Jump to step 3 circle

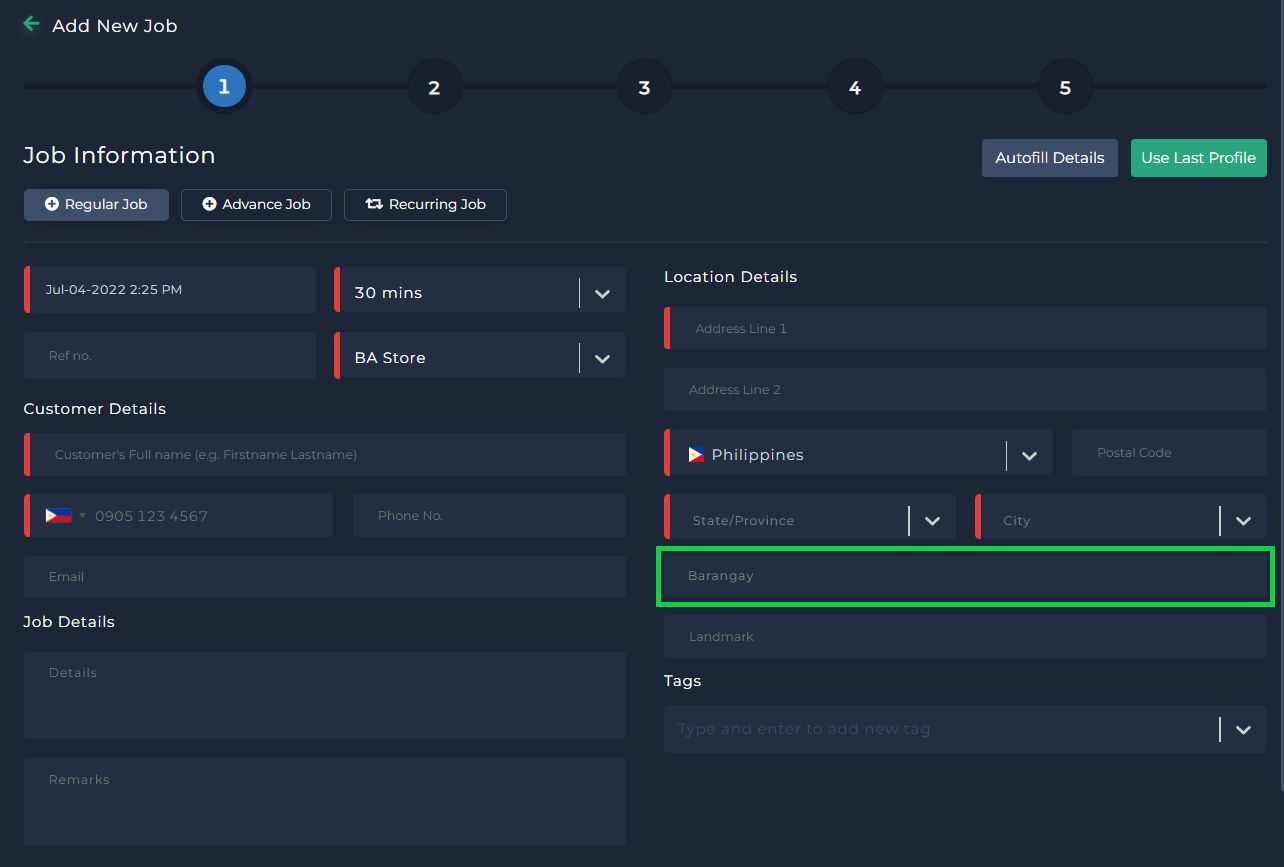coord(644,87)
